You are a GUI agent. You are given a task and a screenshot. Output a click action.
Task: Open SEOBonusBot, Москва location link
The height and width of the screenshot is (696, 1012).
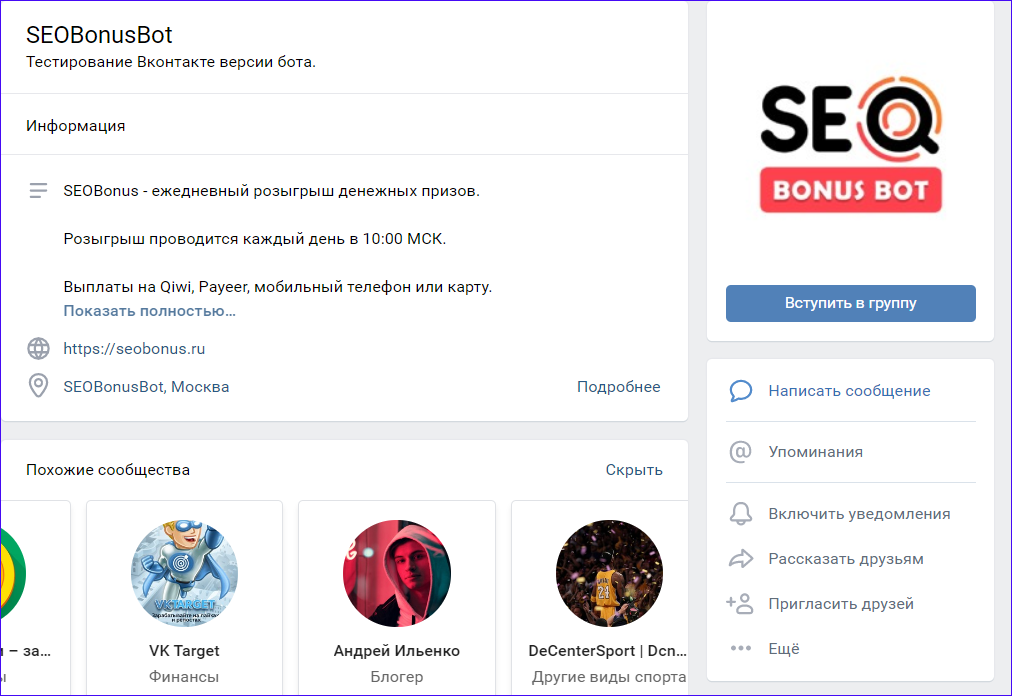[147, 387]
